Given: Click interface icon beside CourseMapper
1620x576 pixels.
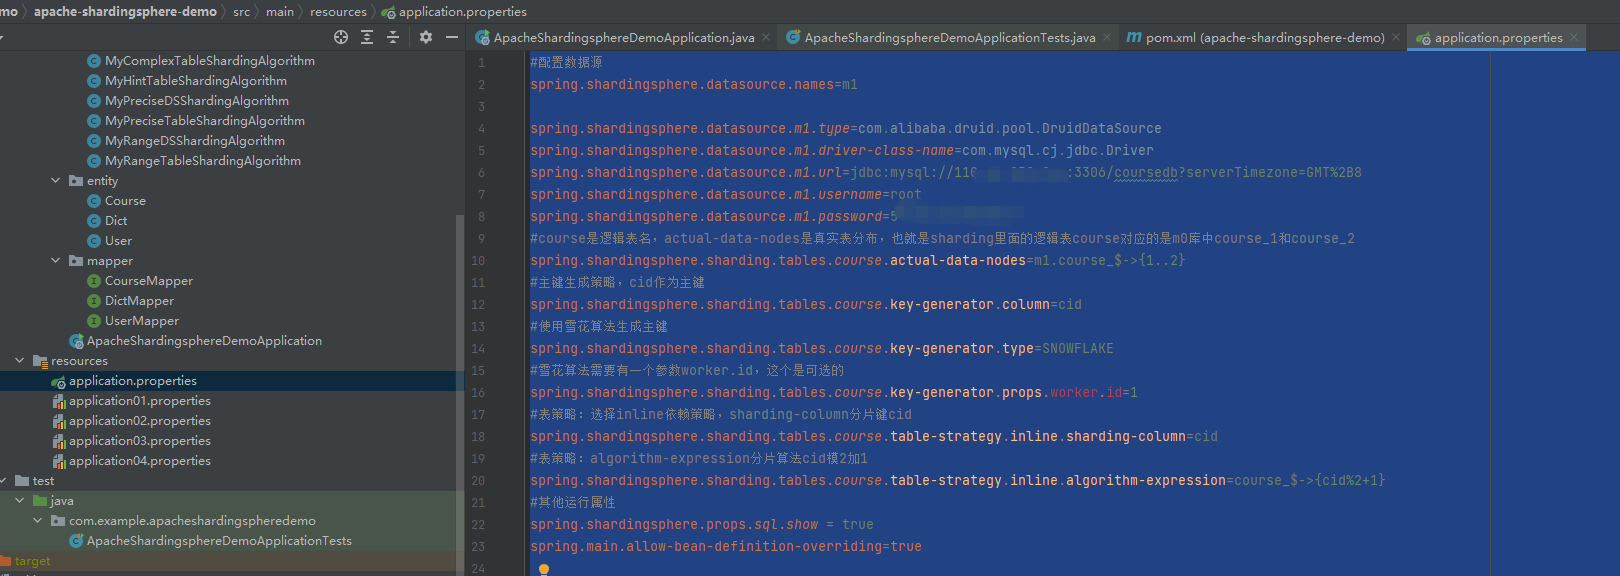Looking at the screenshot, I should pos(94,281).
